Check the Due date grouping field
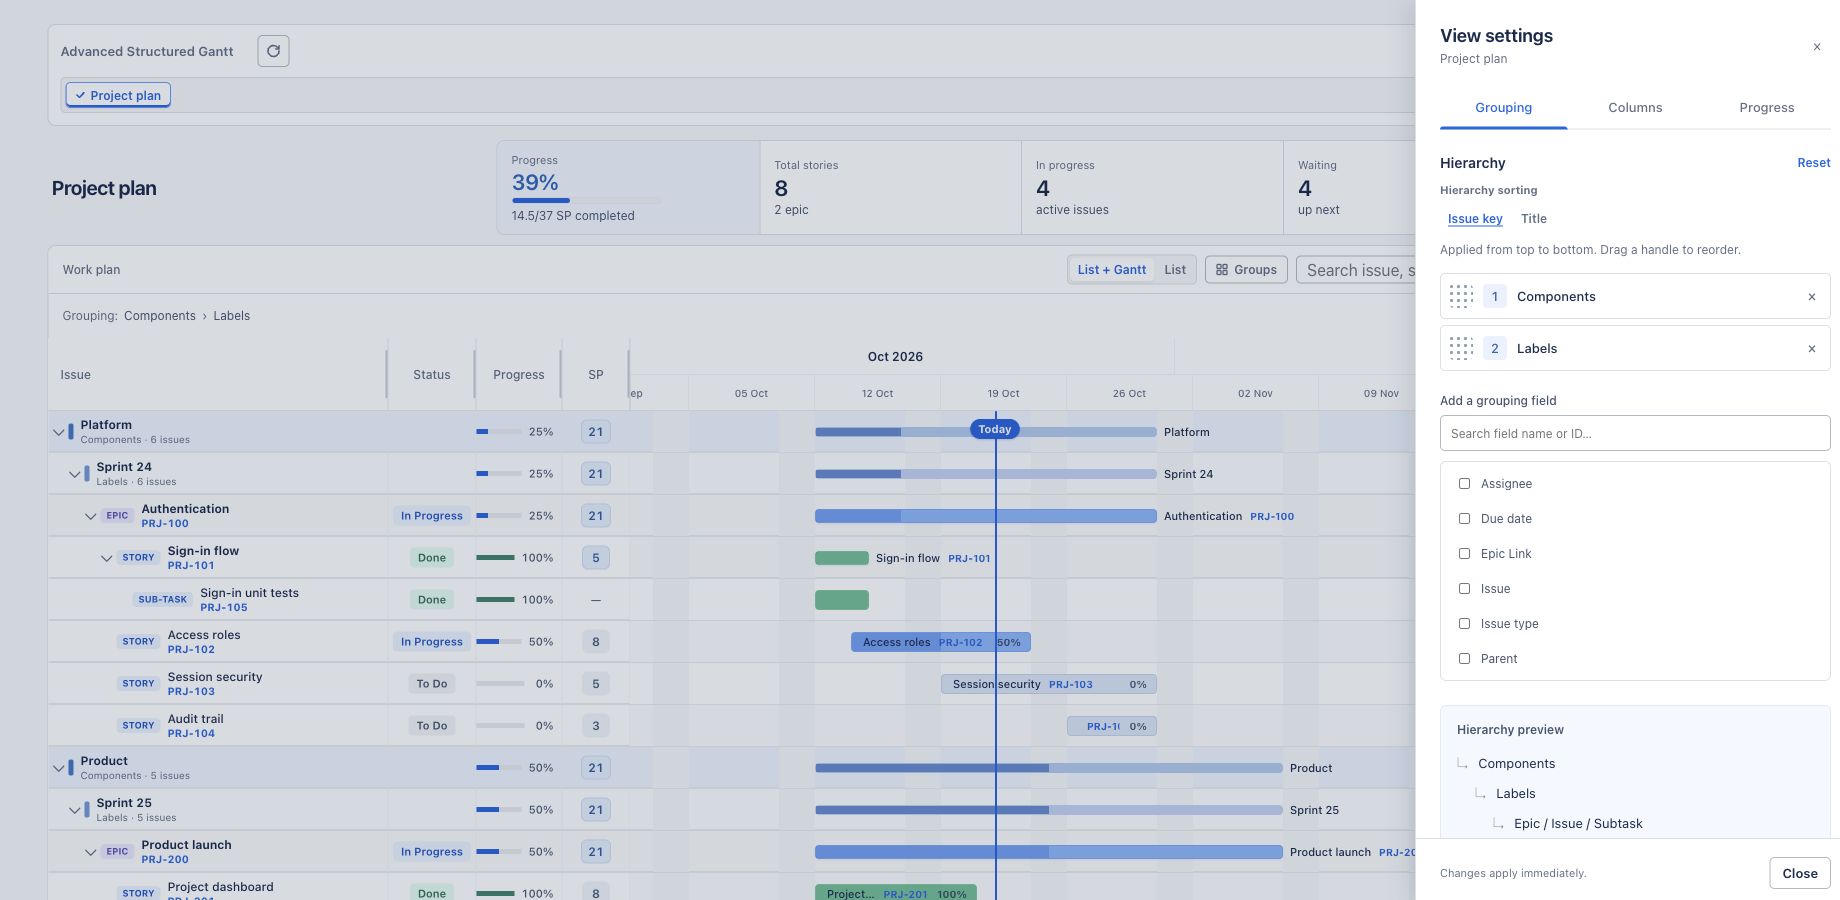The image size is (1840, 900). [1464, 519]
